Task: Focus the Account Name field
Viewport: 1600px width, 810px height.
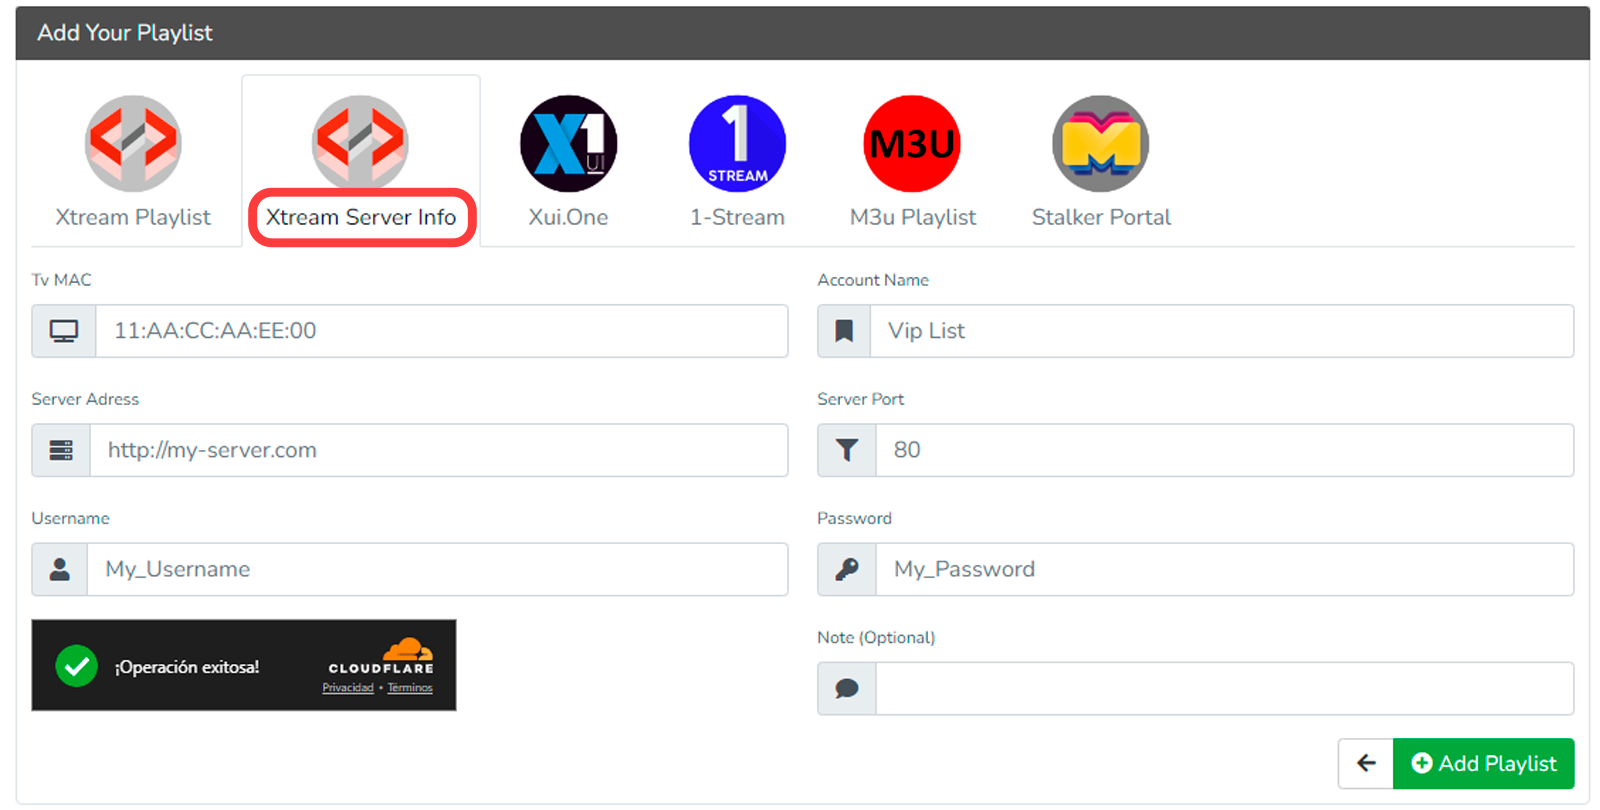Action: [x=1222, y=331]
